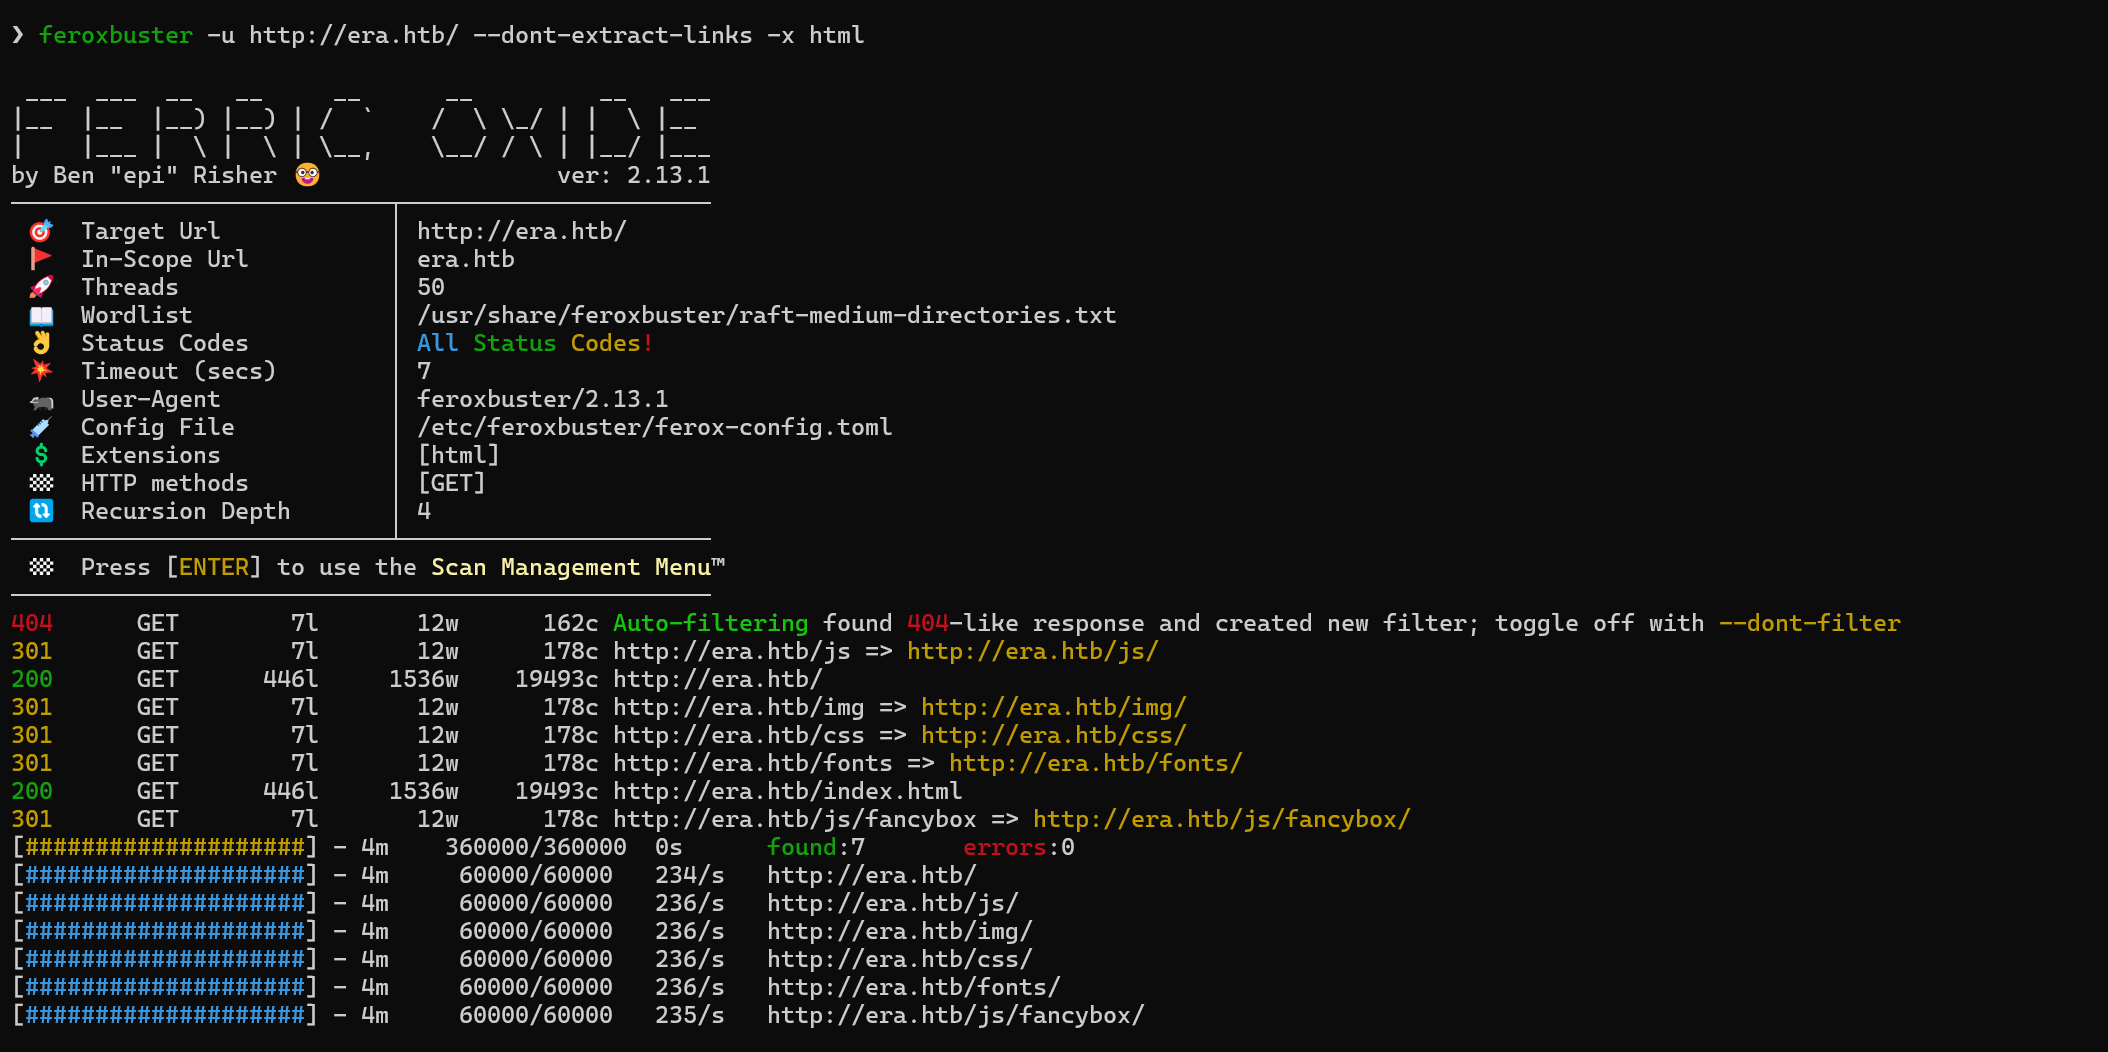Click the emoji face after Risher
2108x1052 pixels.
(308, 175)
